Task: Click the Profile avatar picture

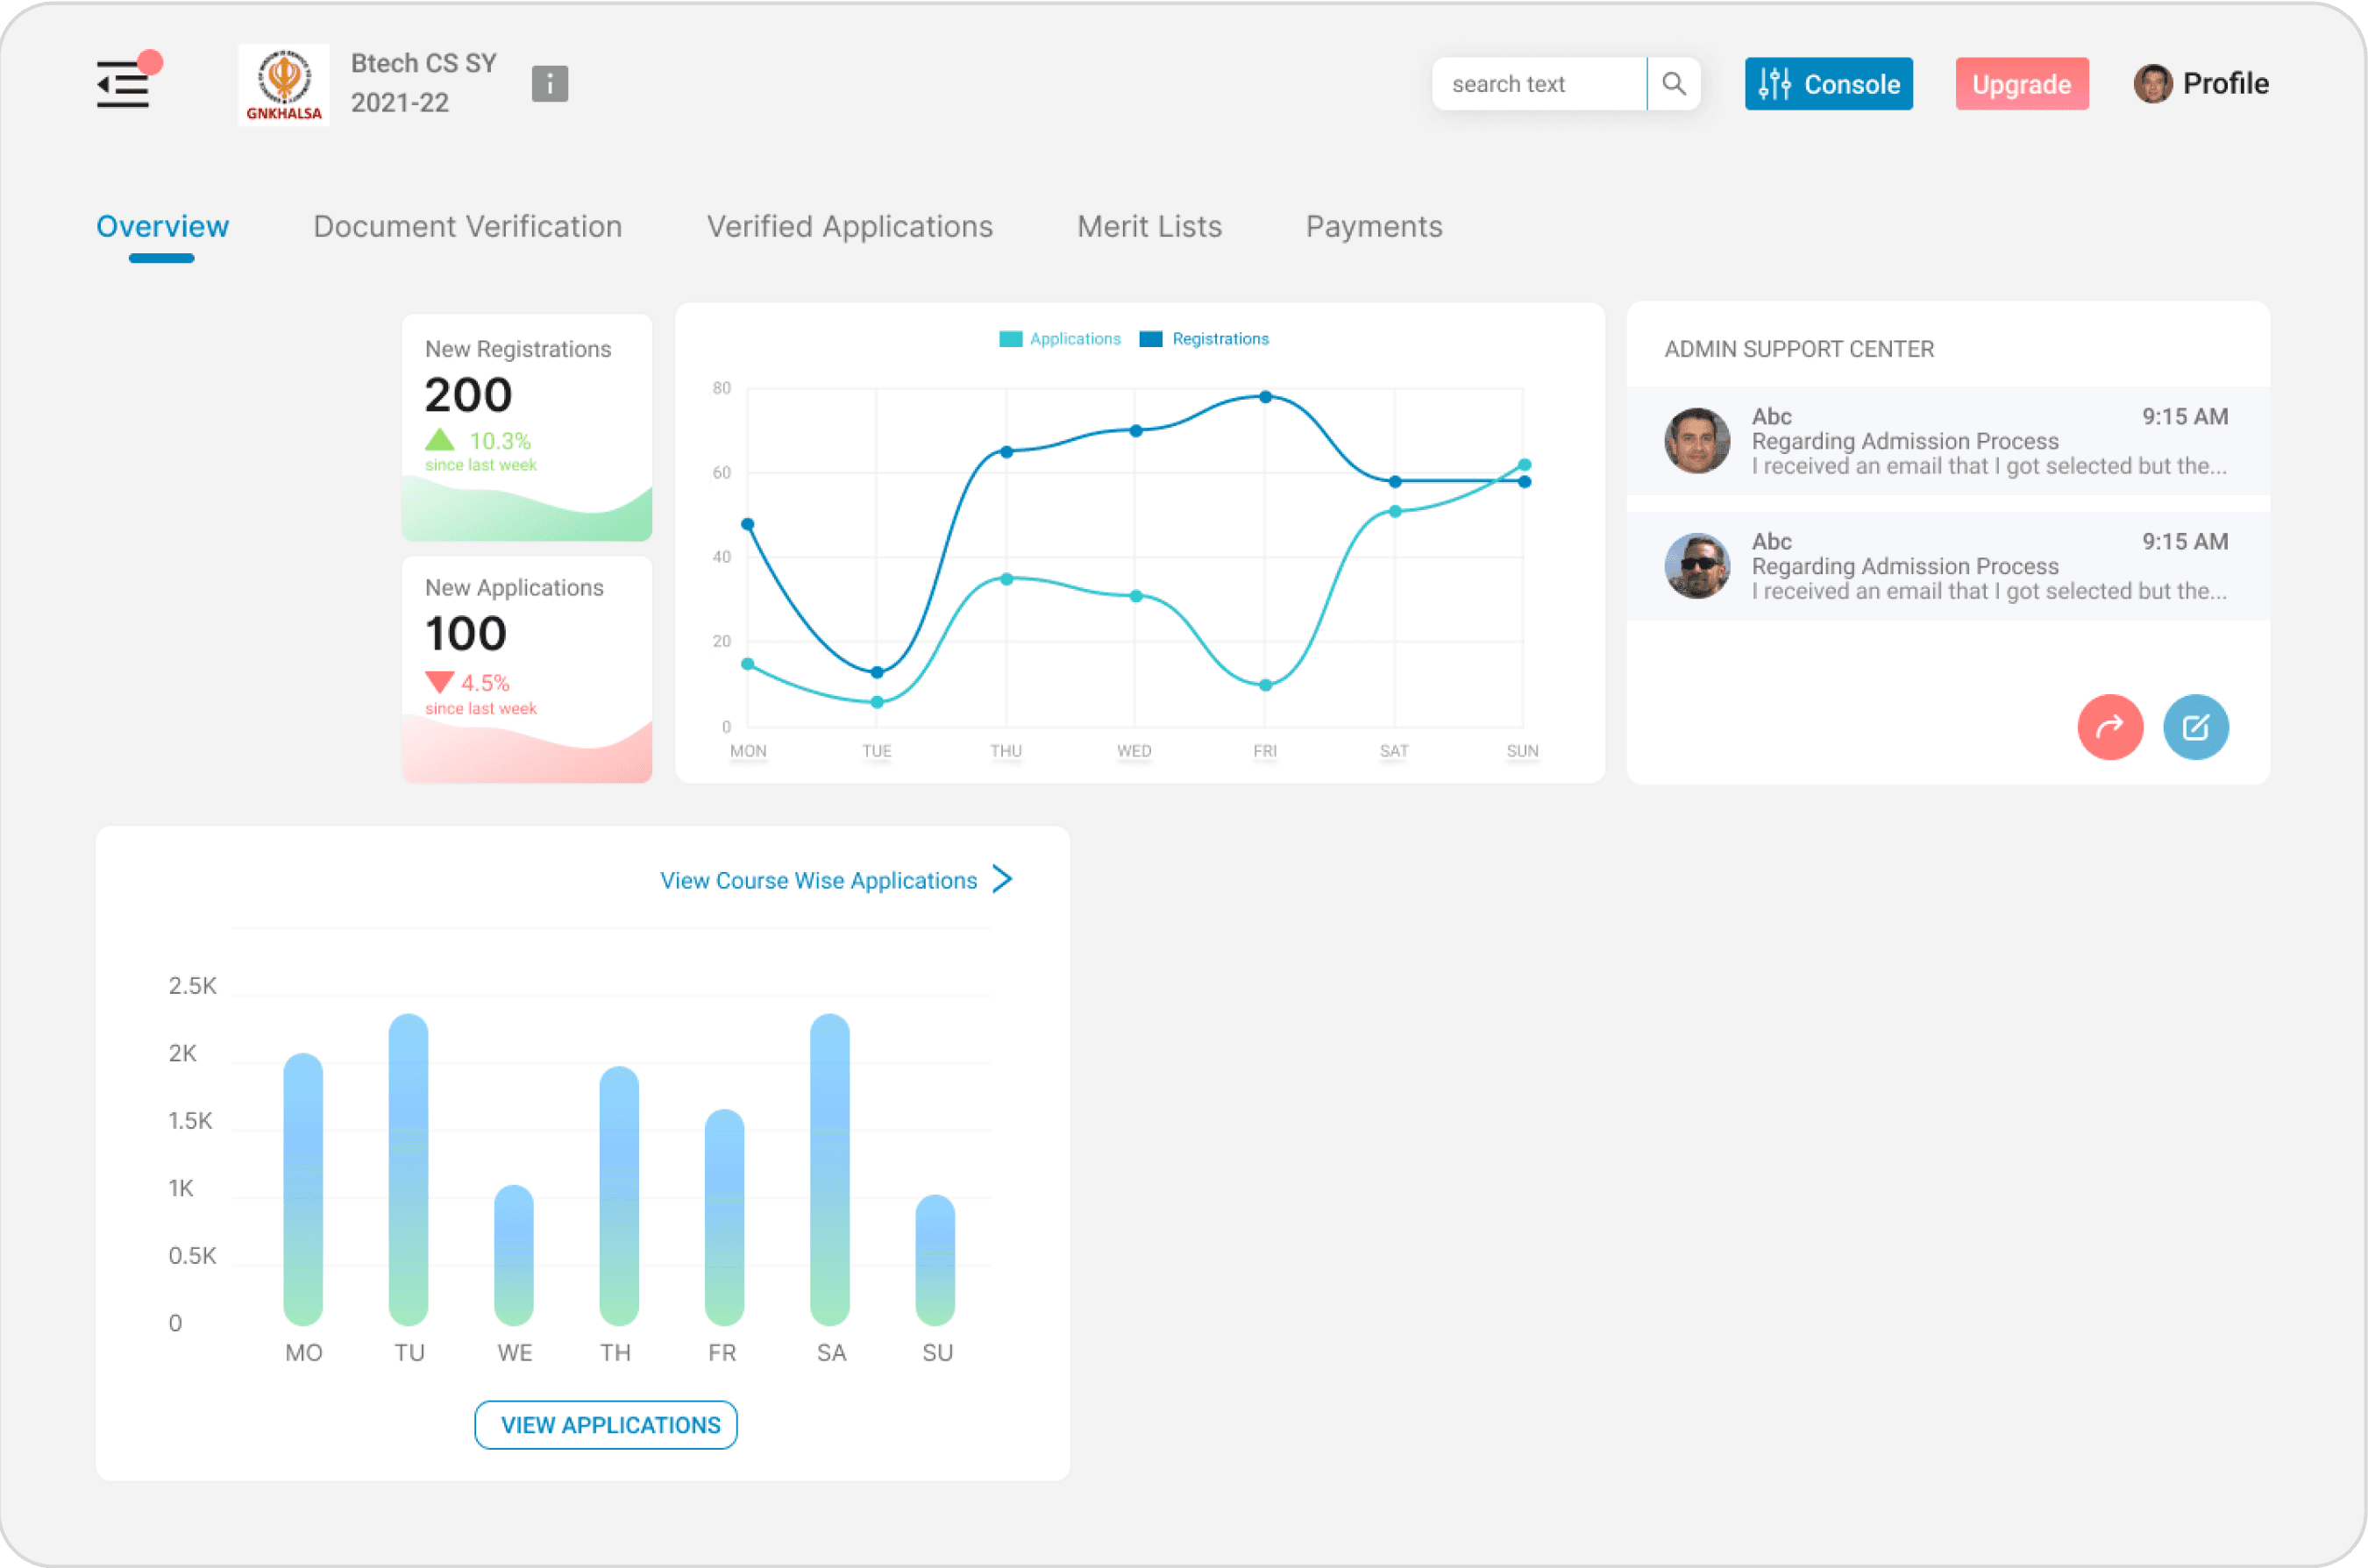Action: (2152, 84)
